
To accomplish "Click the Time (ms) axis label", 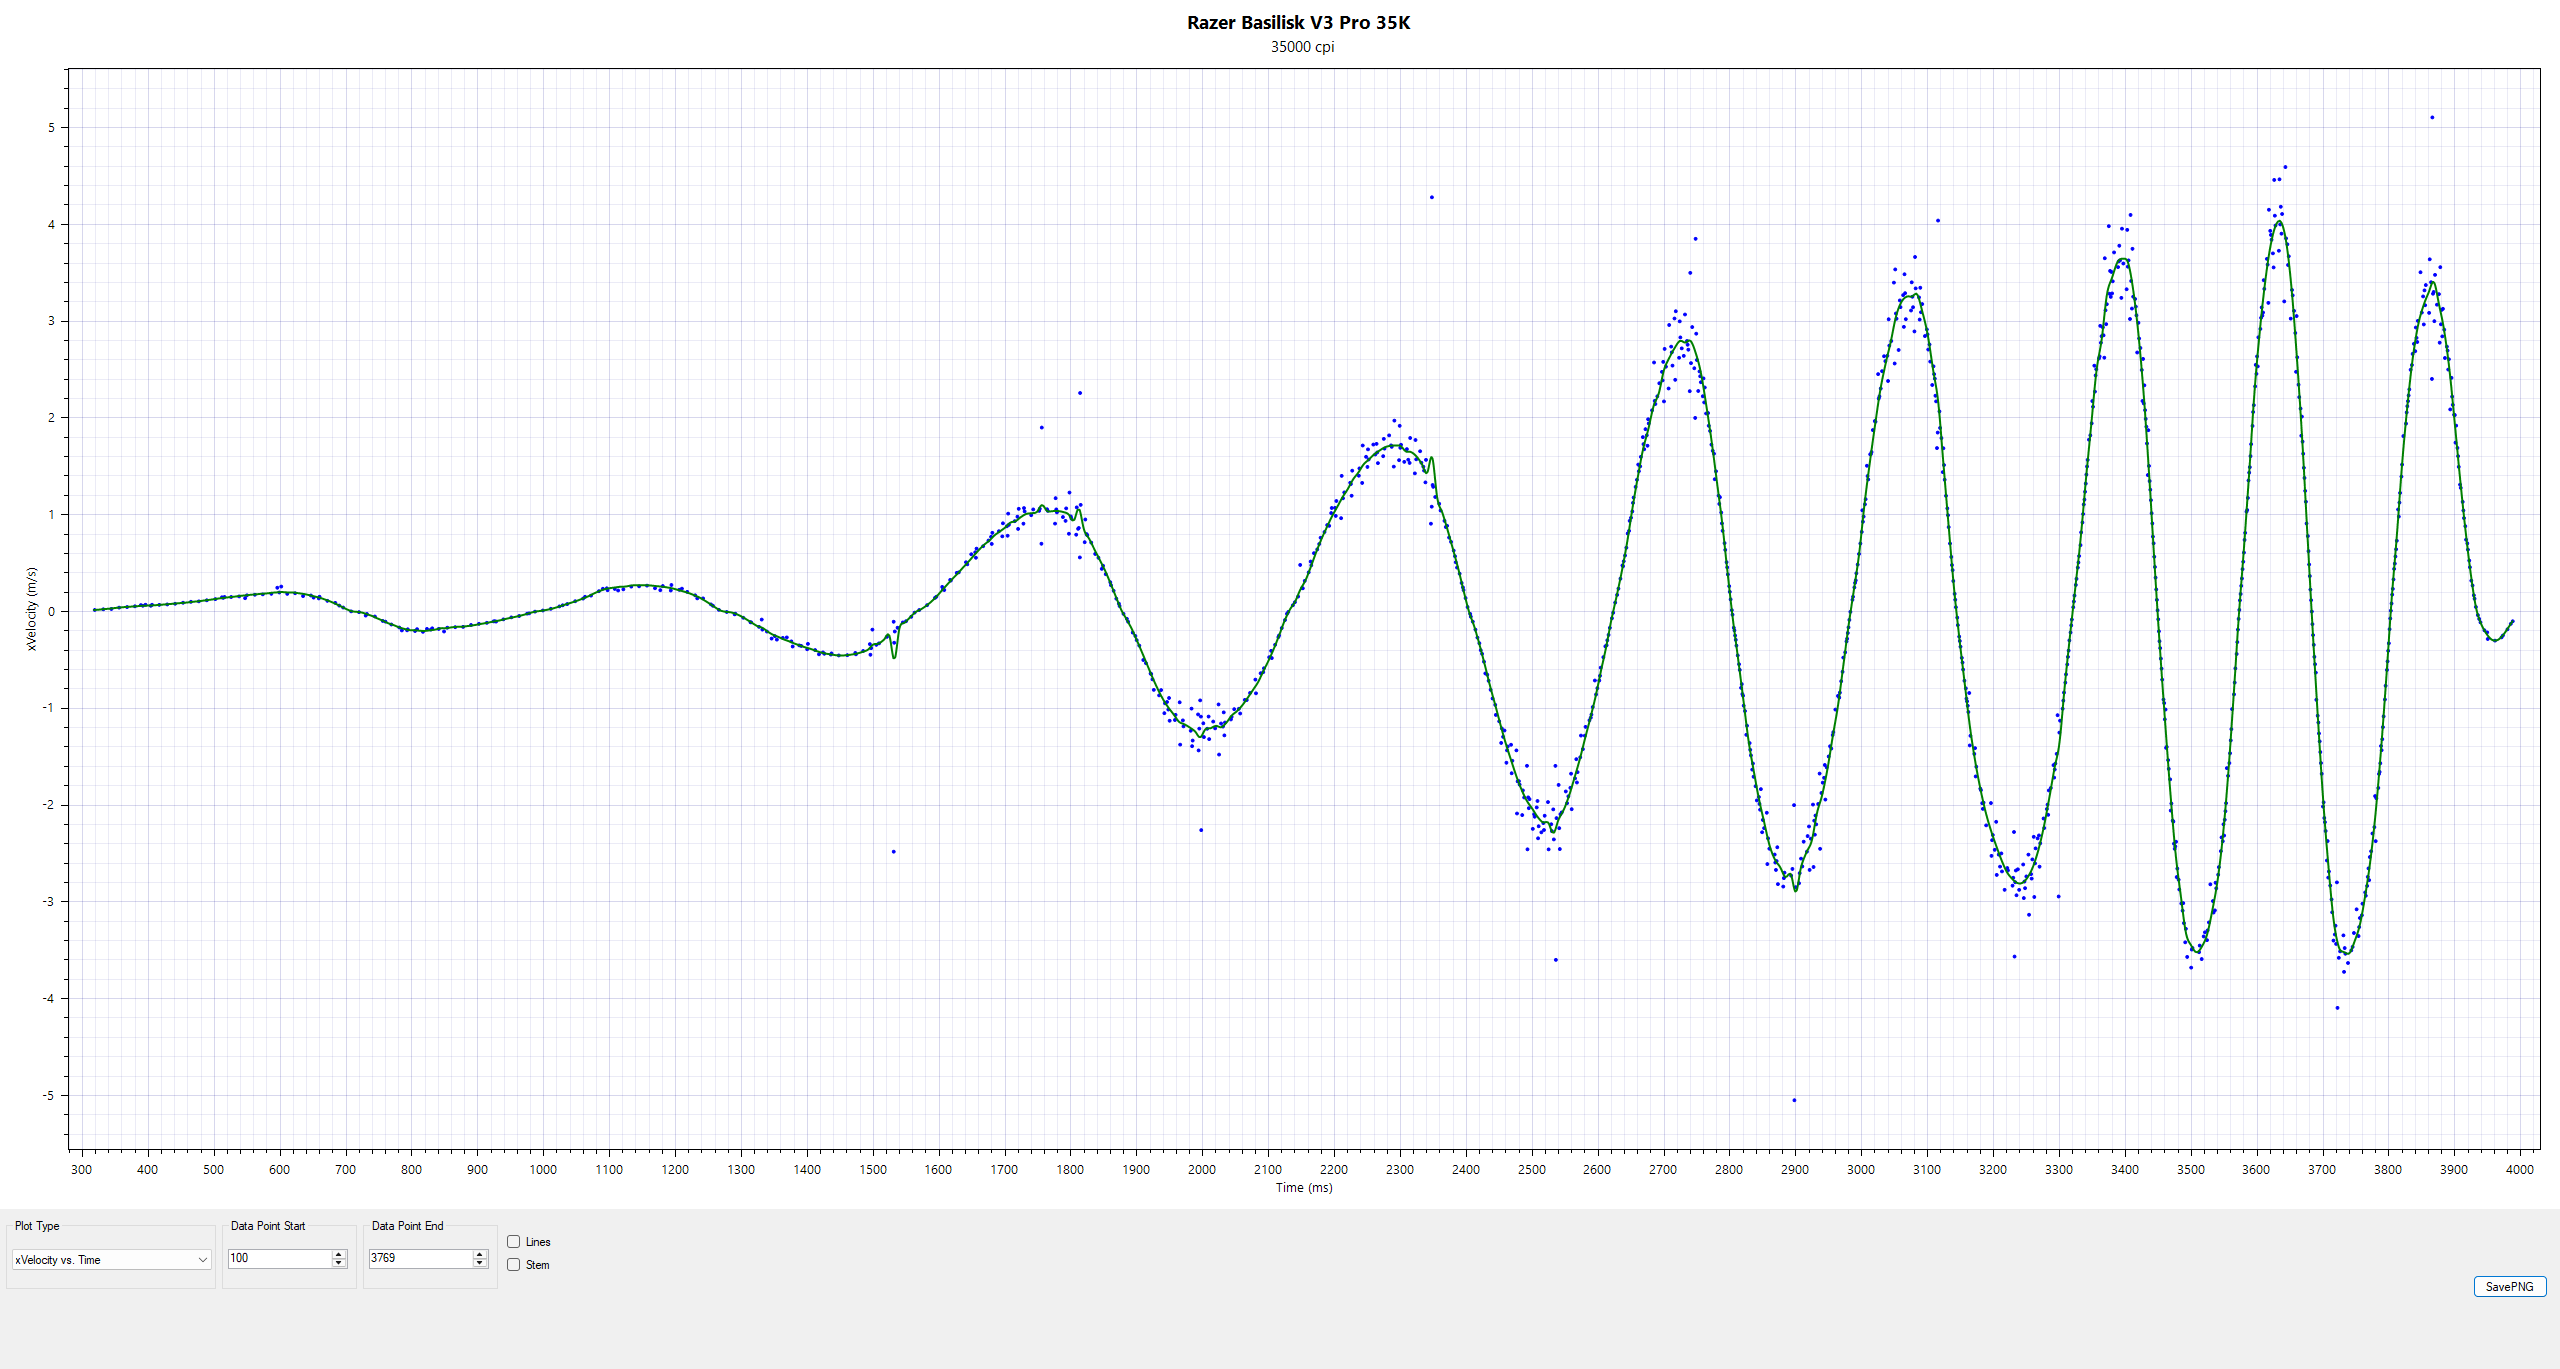I will (1303, 1188).
